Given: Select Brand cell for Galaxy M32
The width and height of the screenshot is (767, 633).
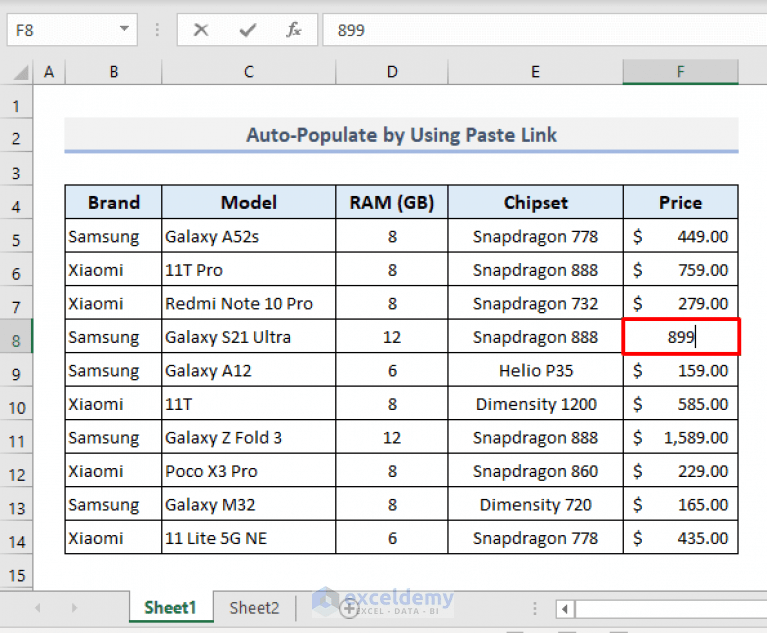Looking at the screenshot, I should coord(113,504).
